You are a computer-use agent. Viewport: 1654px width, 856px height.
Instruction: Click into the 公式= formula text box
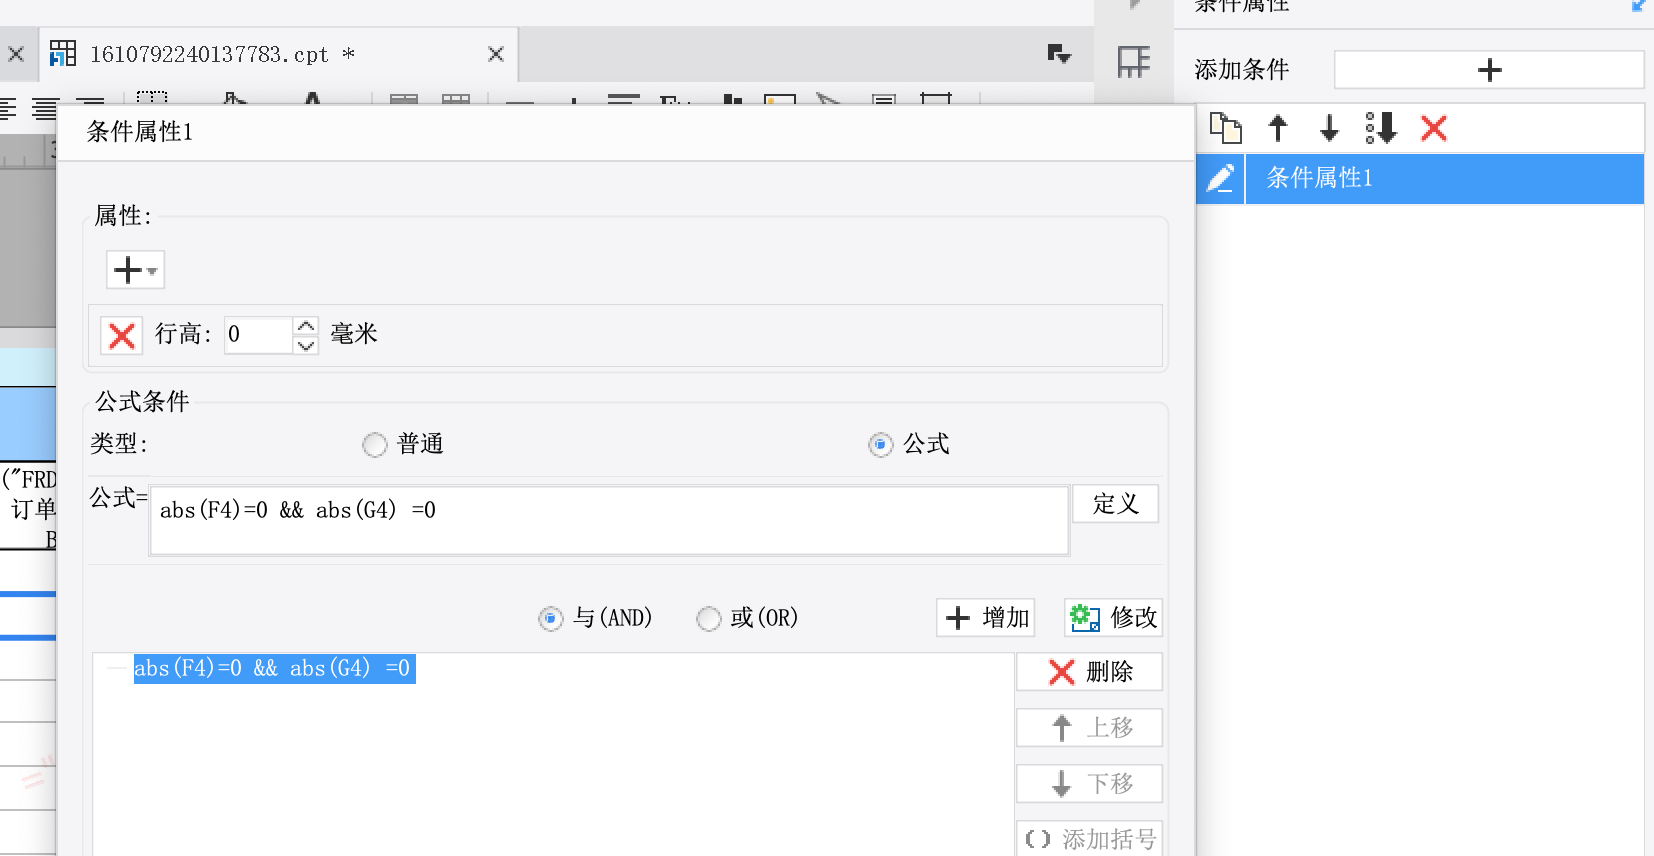click(x=609, y=520)
